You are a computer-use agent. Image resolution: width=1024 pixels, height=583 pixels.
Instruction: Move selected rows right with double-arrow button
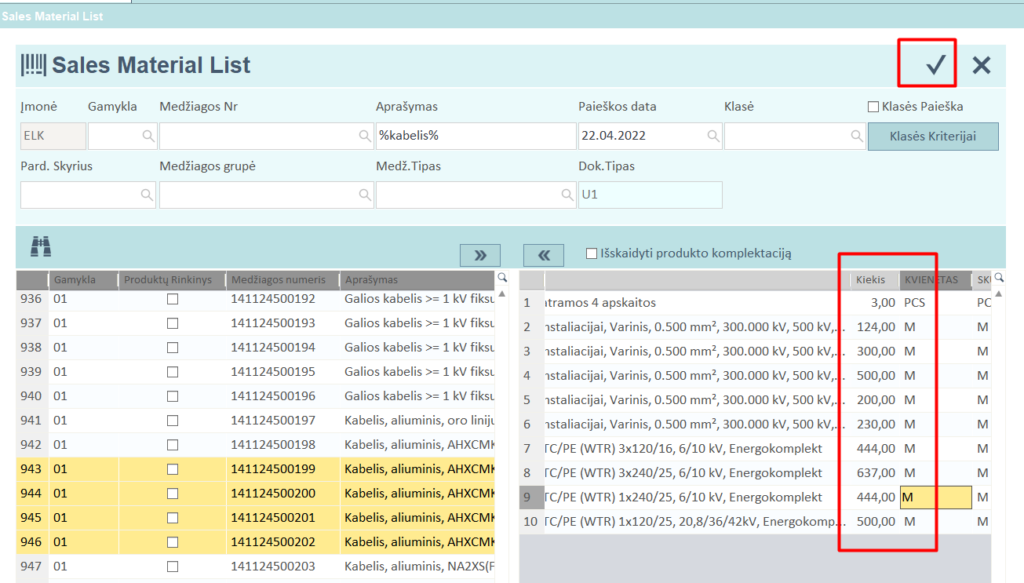[x=480, y=254]
